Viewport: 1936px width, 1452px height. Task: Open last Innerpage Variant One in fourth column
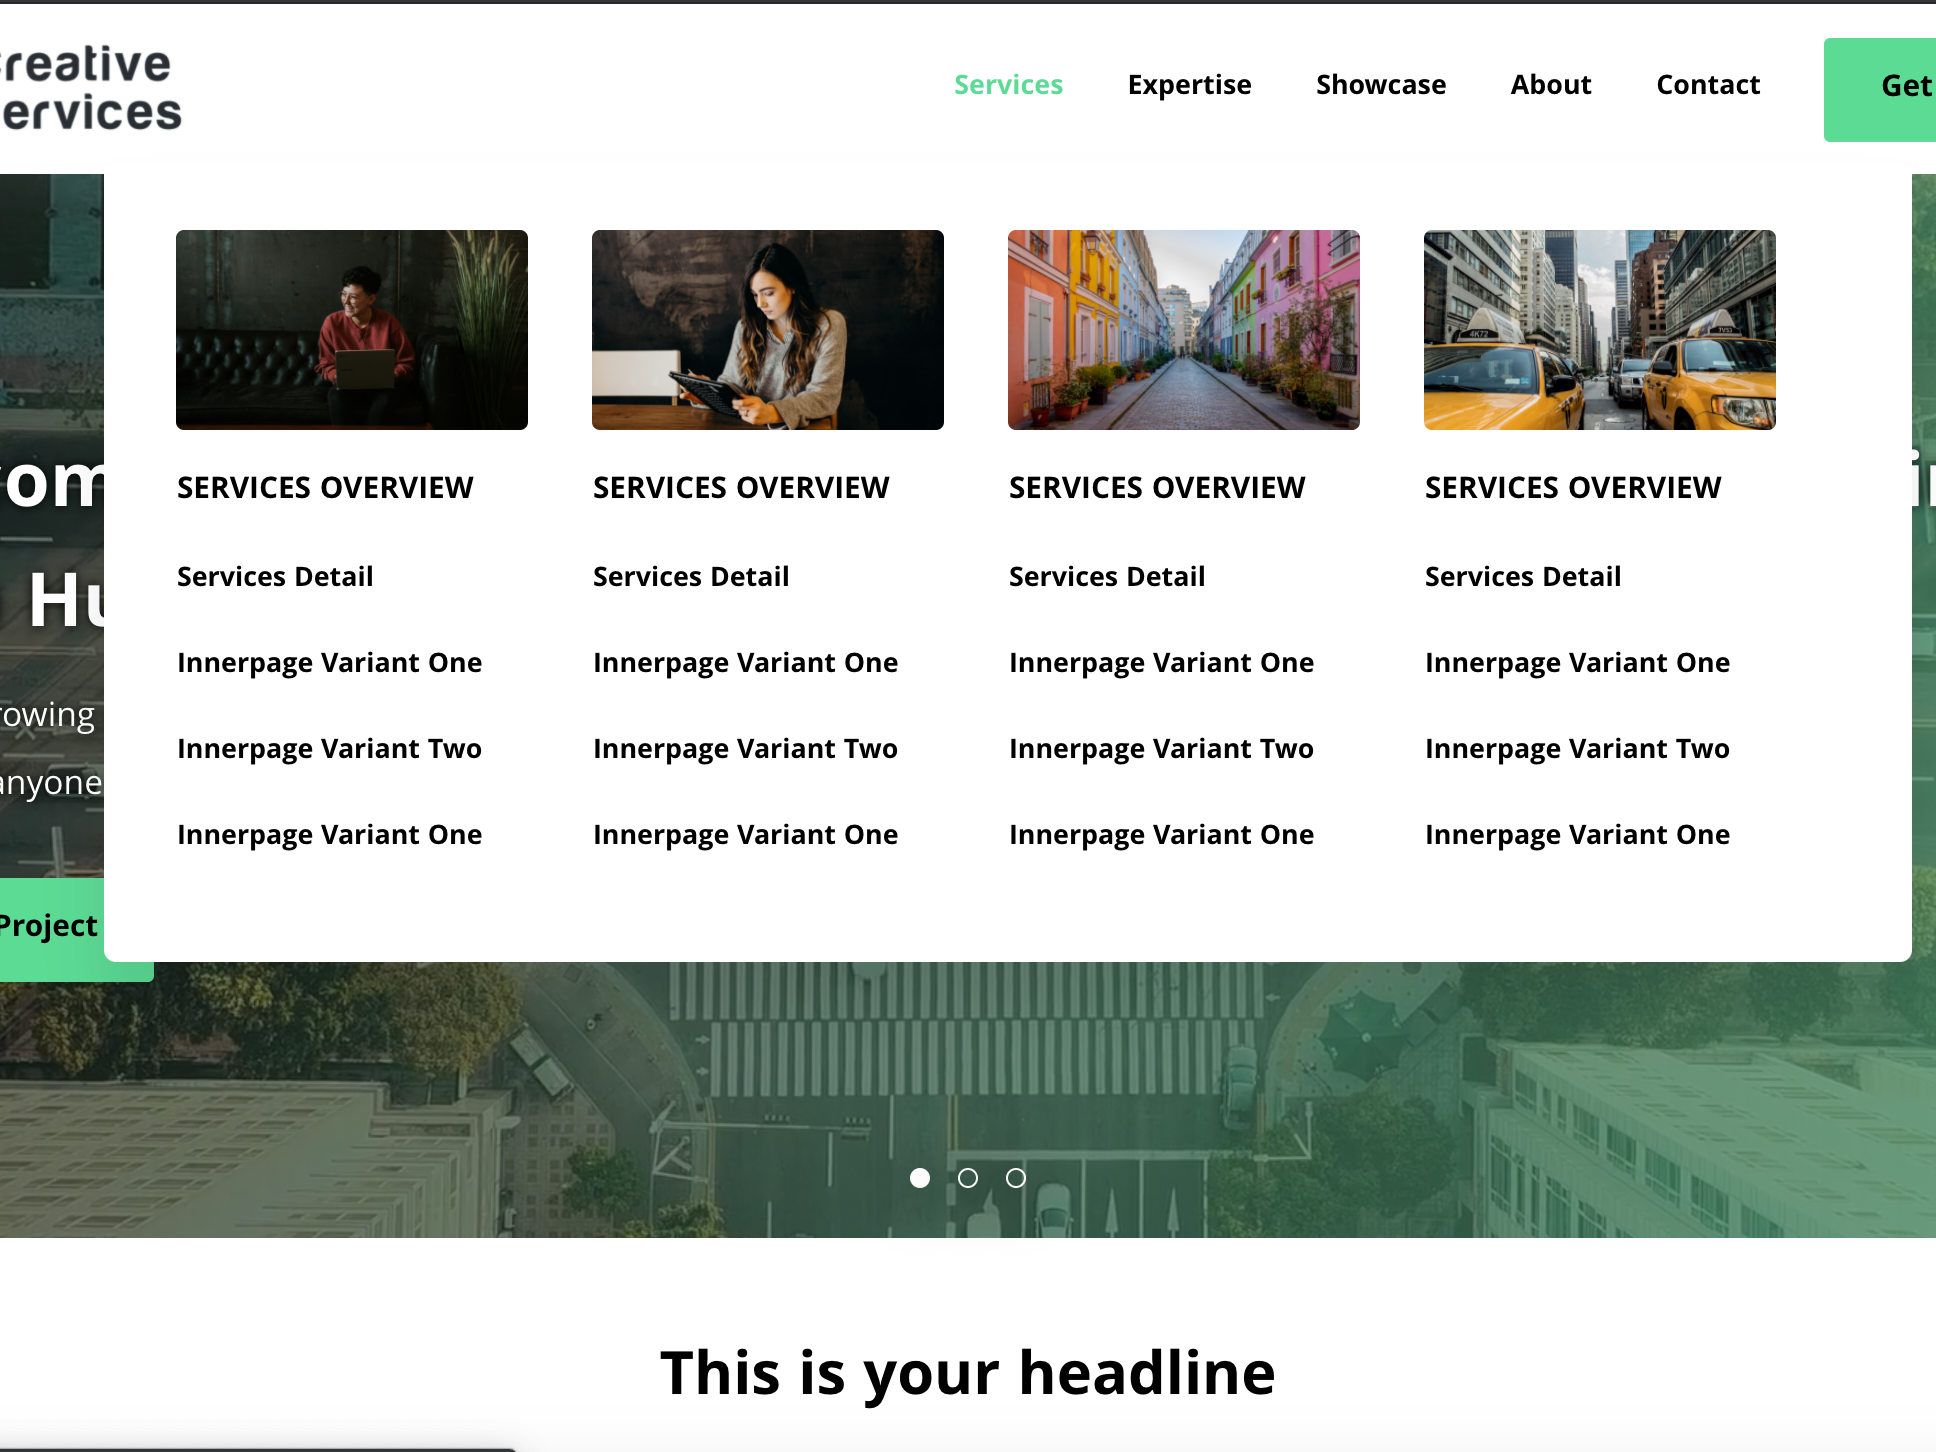[x=1576, y=835]
